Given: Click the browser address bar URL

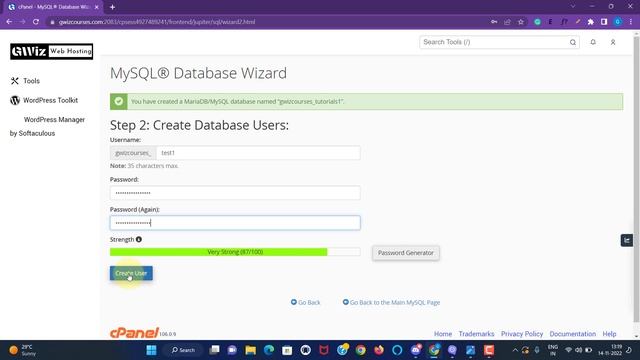Looking at the screenshot, I should pos(157,22).
